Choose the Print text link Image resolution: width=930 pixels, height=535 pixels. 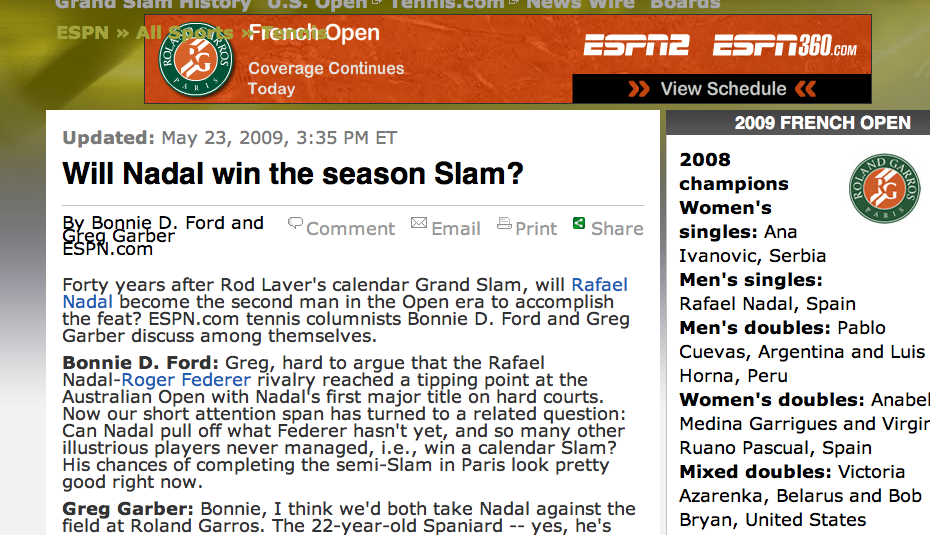tap(536, 228)
